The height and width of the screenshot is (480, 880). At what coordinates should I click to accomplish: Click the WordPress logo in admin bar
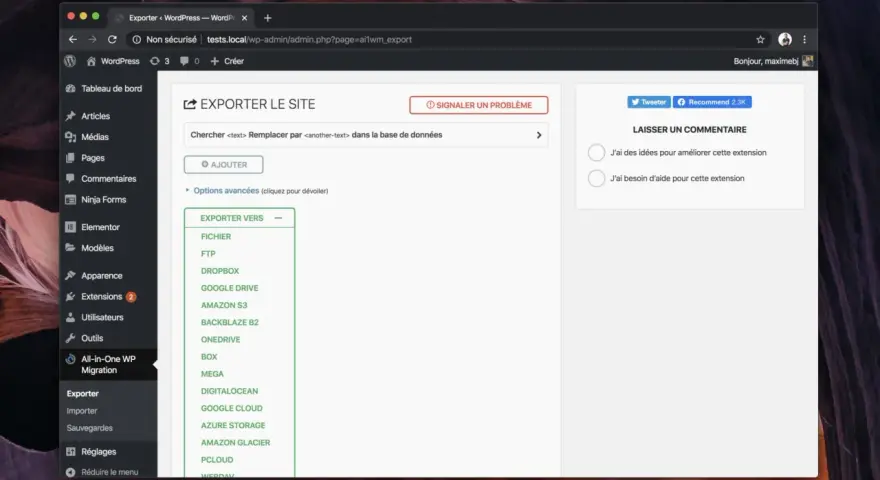click(70, 61)
